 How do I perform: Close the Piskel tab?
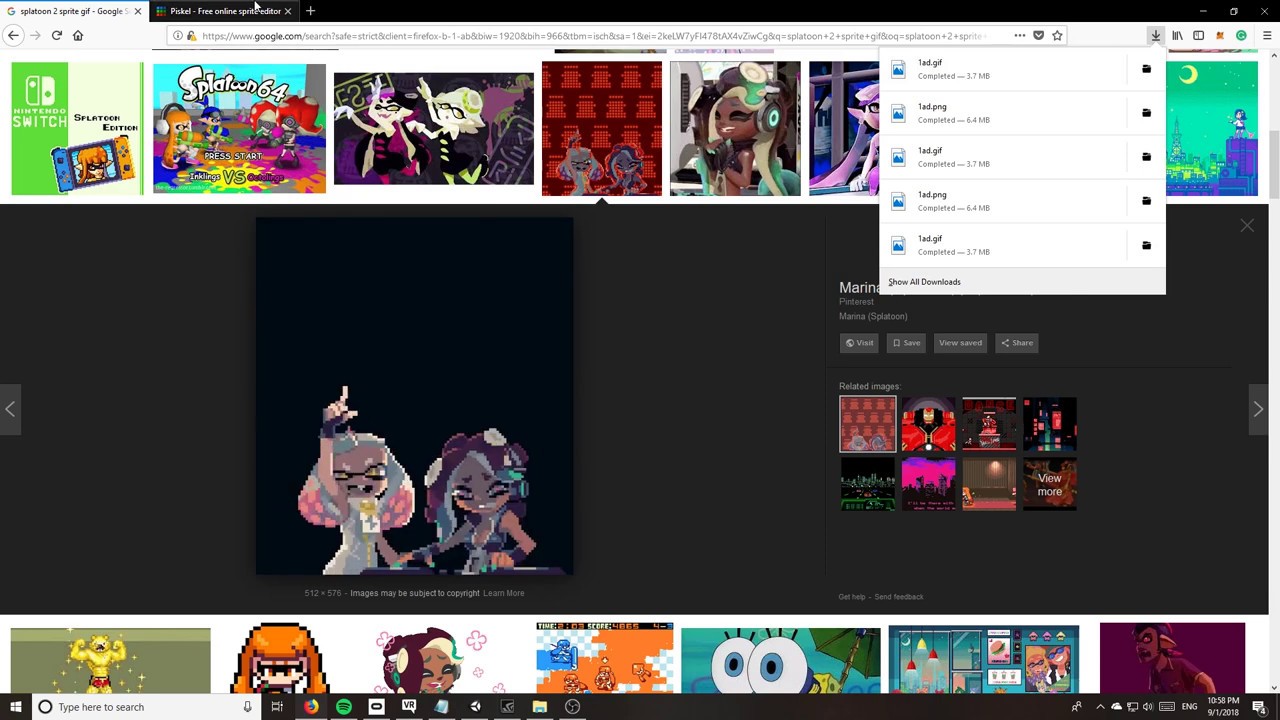coord(288,11)
